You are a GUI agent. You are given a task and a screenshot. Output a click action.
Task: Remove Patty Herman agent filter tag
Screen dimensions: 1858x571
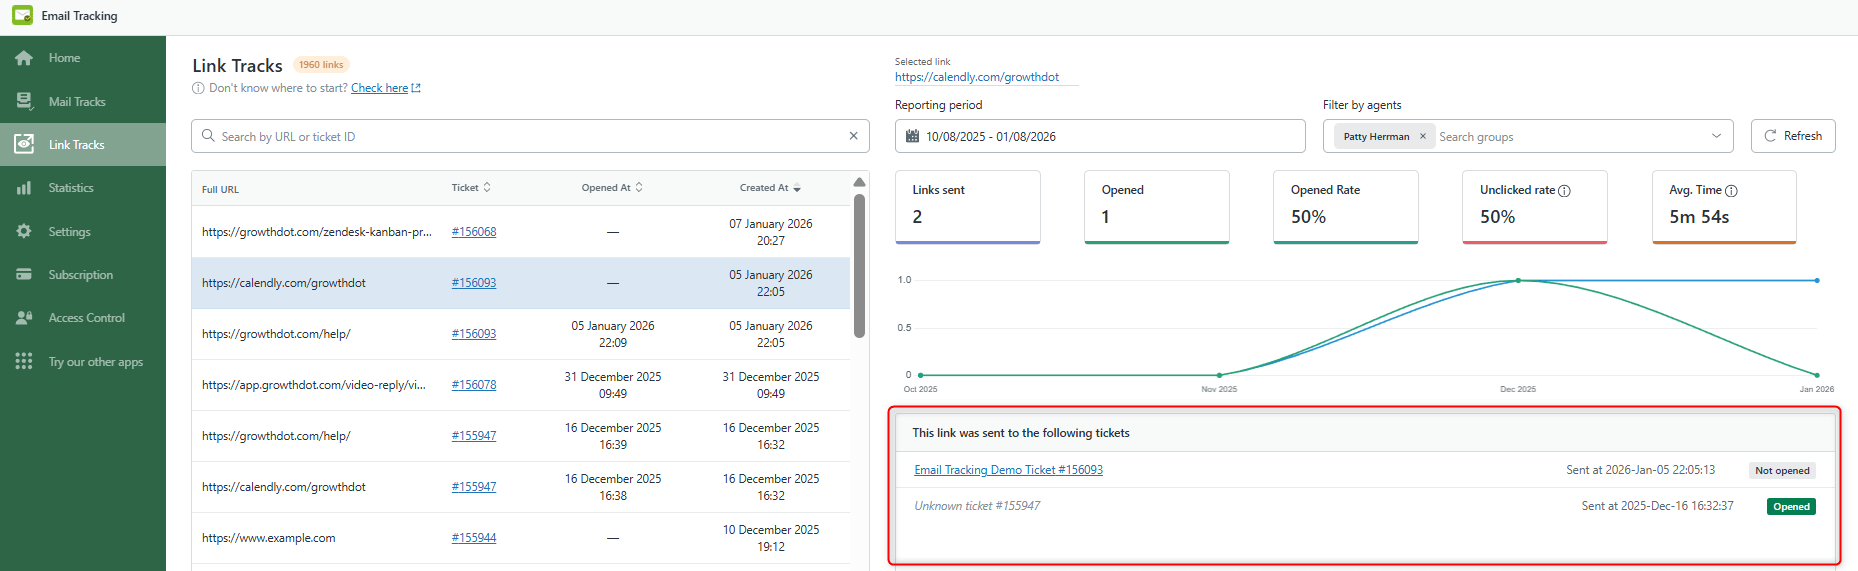pyautogui.click(x=1422, y=137)
